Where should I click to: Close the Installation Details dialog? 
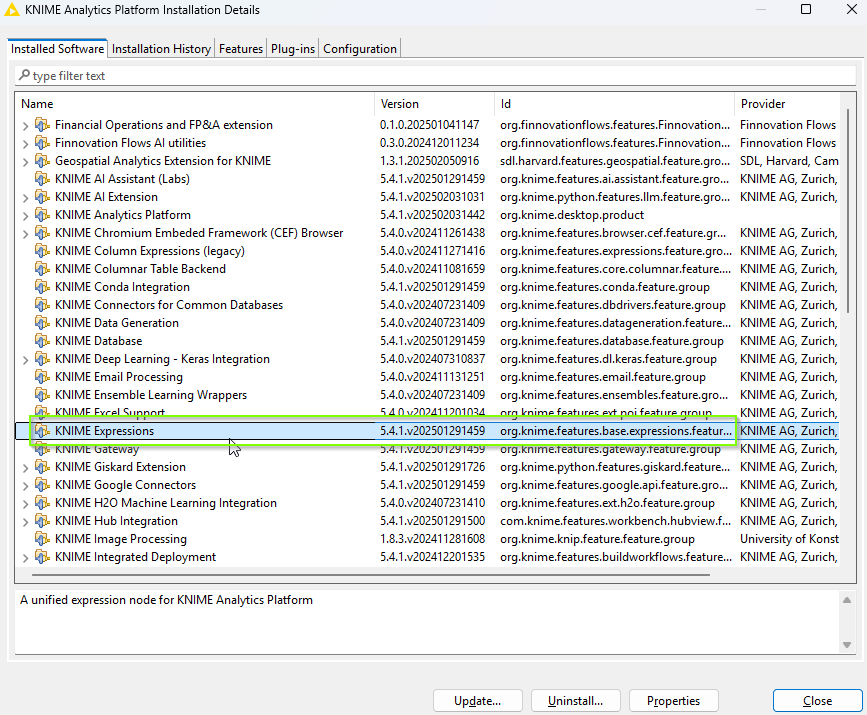pyautogui.click(x=817, y=701)
